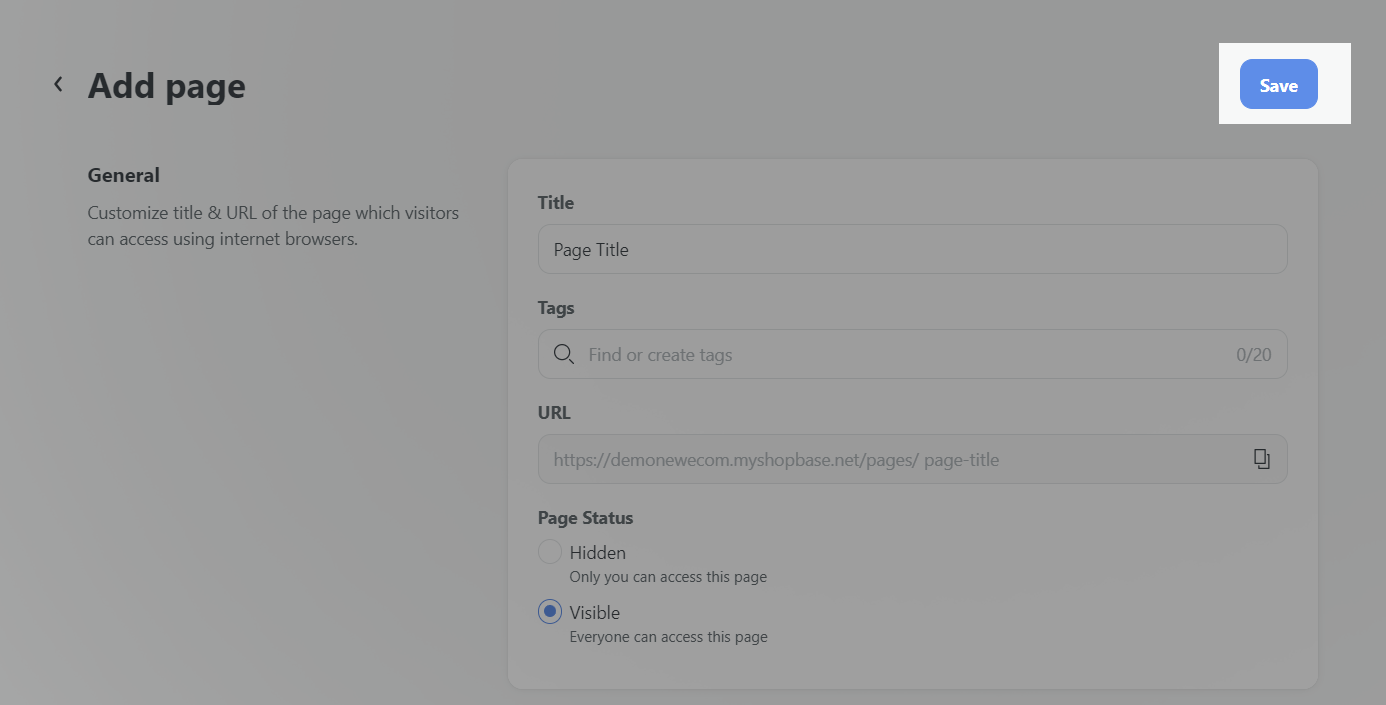Screen dimensions: 1386x705
Task: Click the 'Tags' field label
Action: pos(556,308)
